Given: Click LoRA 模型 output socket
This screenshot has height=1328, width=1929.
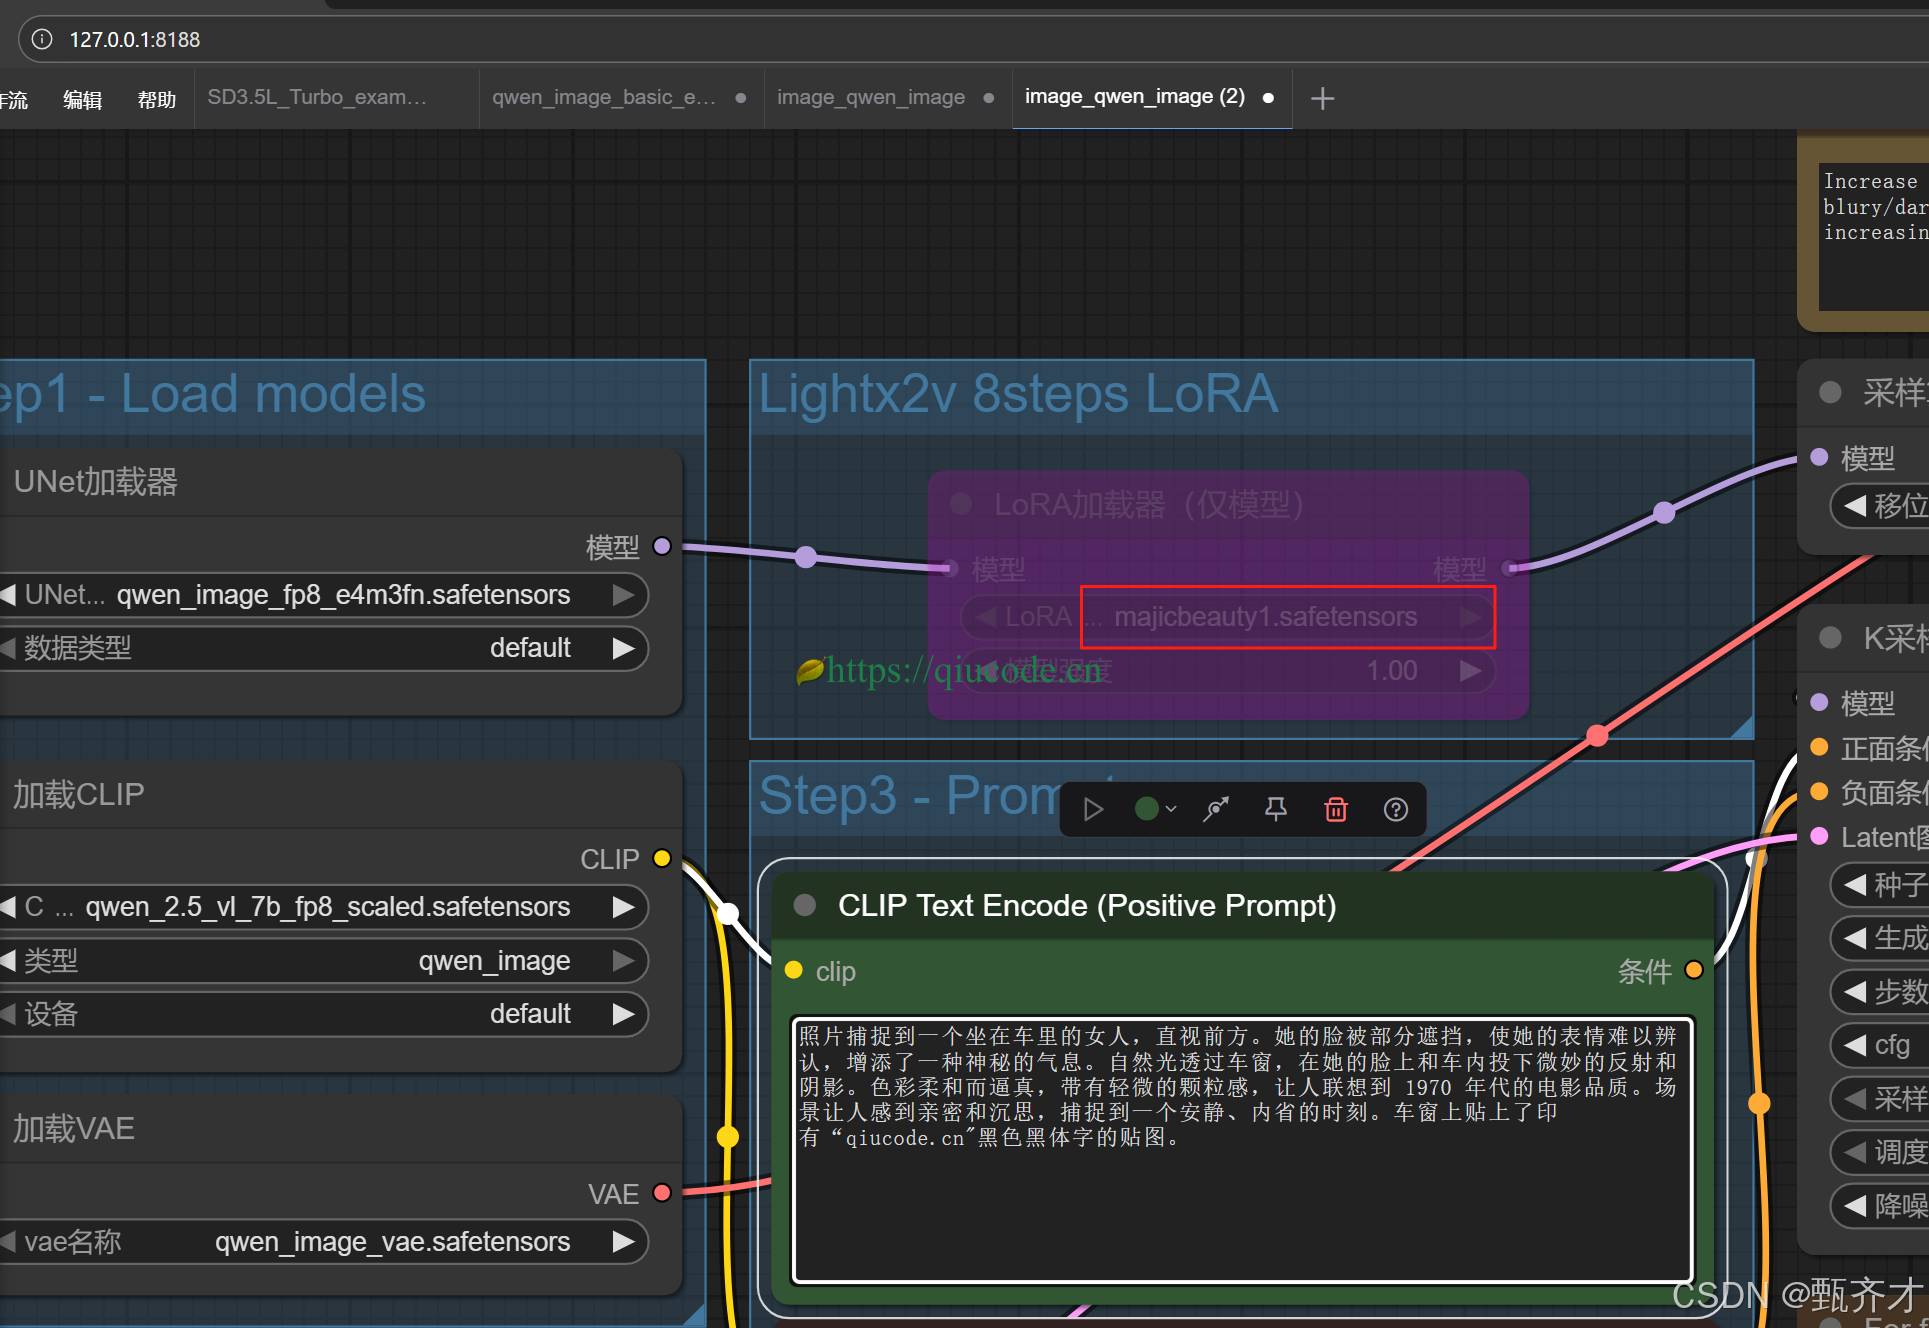Looking at the screenshot, I should 1511,568.
